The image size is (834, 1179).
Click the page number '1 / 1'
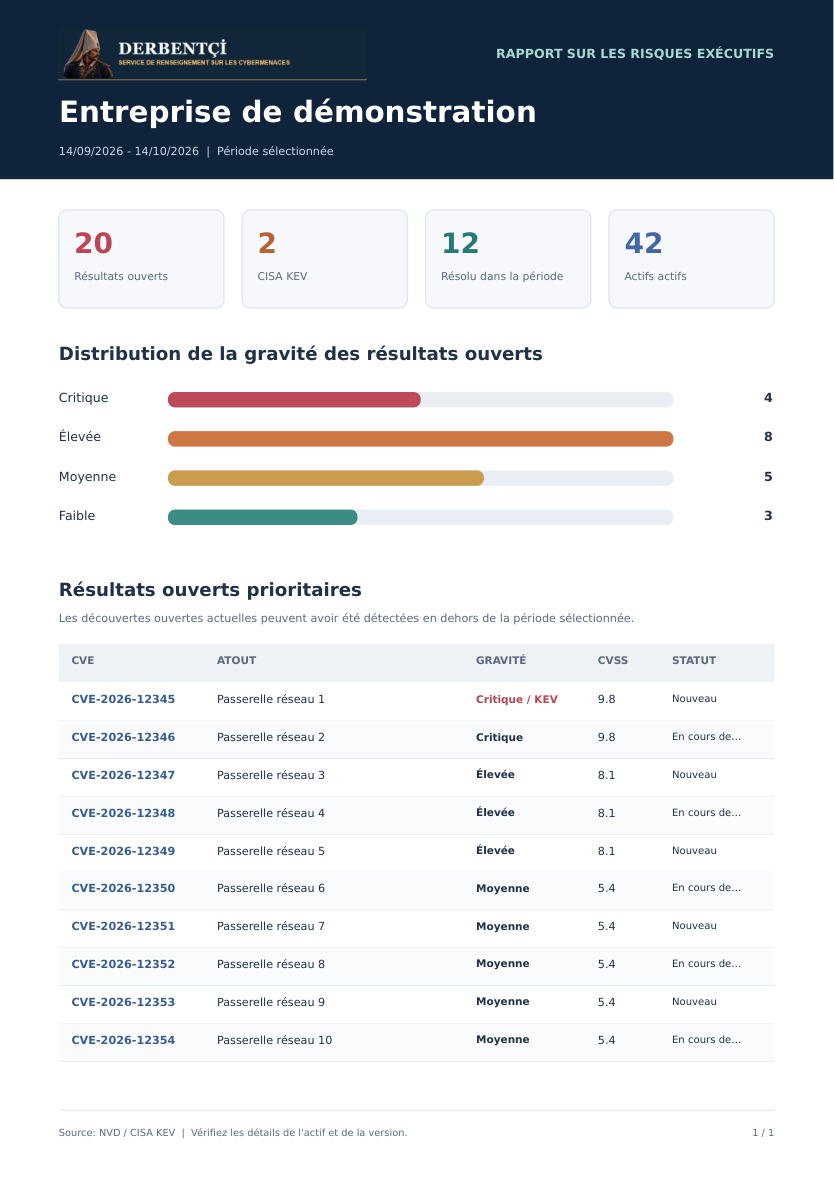pyautogui.click(x=763, y=1132)
